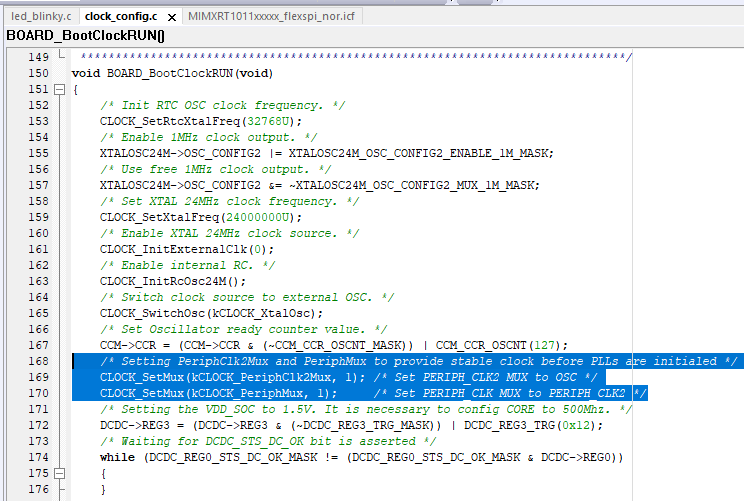The width and height of the screenshot is (744, 501).
Task: Collapse the while loop fold at line 175
Action: click(59, 473)
